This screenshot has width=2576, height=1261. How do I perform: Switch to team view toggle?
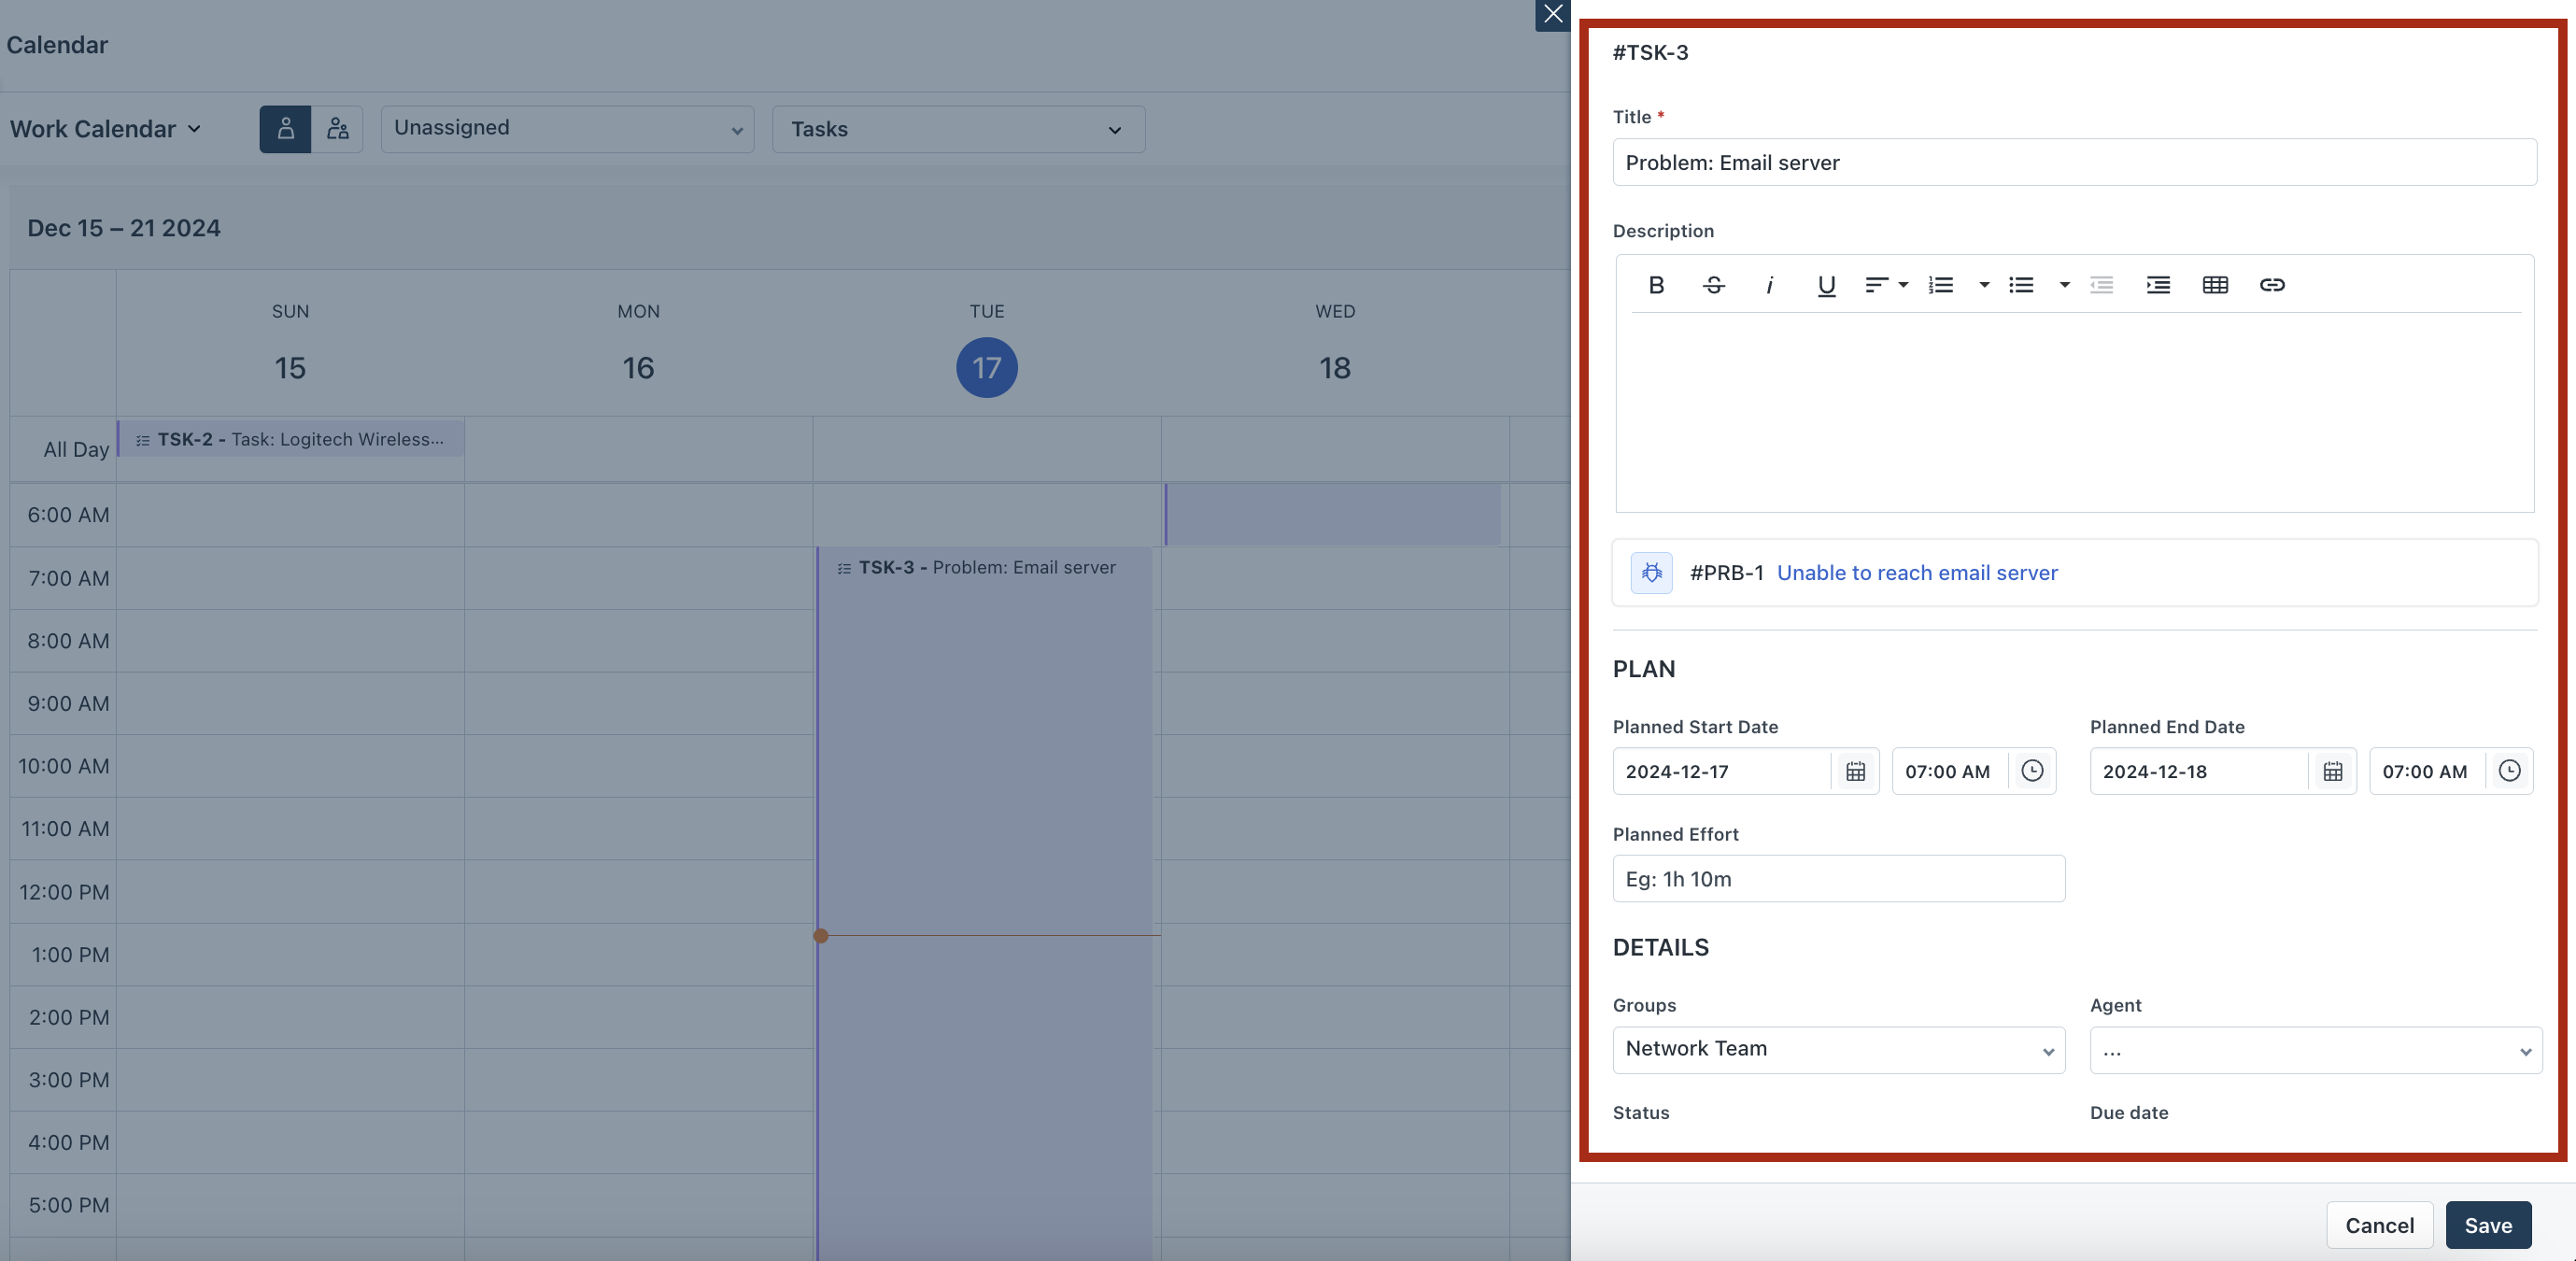click(338, 129)
